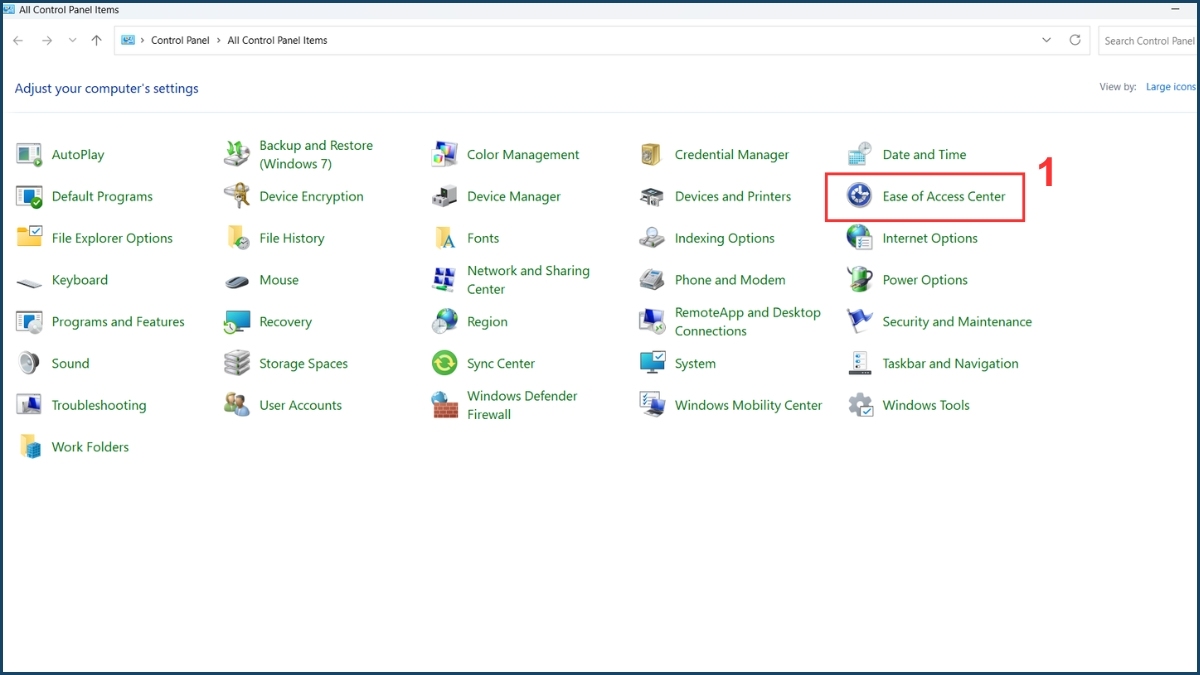1200x675 pixels.
Task: Click the Power Options icon
Action: (859, 280)
